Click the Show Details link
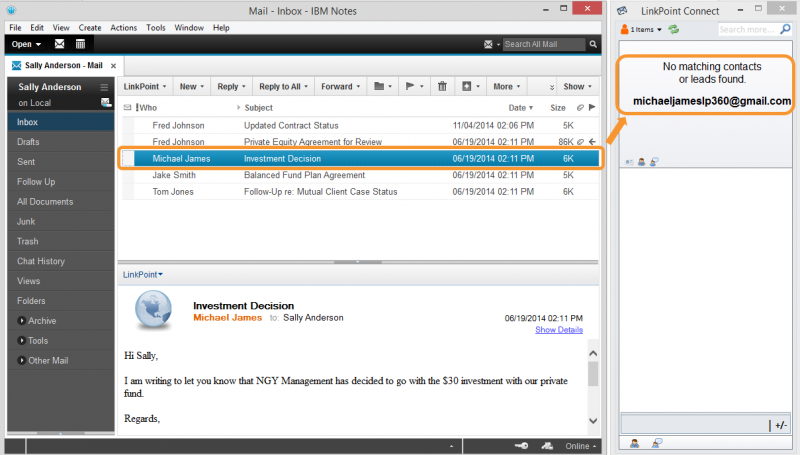The image size is (800, 455). (x=559, y=330)
